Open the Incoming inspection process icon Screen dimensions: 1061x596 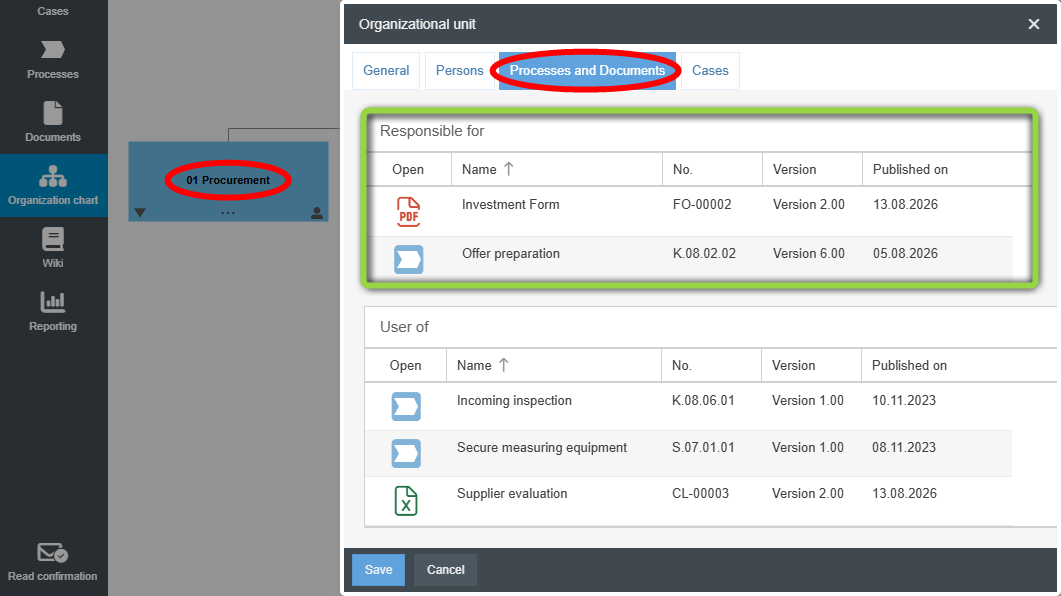406,407
